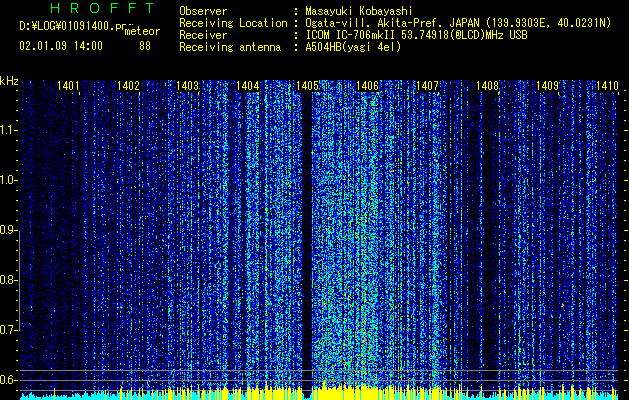Click the HROFFT title text
Screen dimensions: 629x400
click(x=102, y=8)
